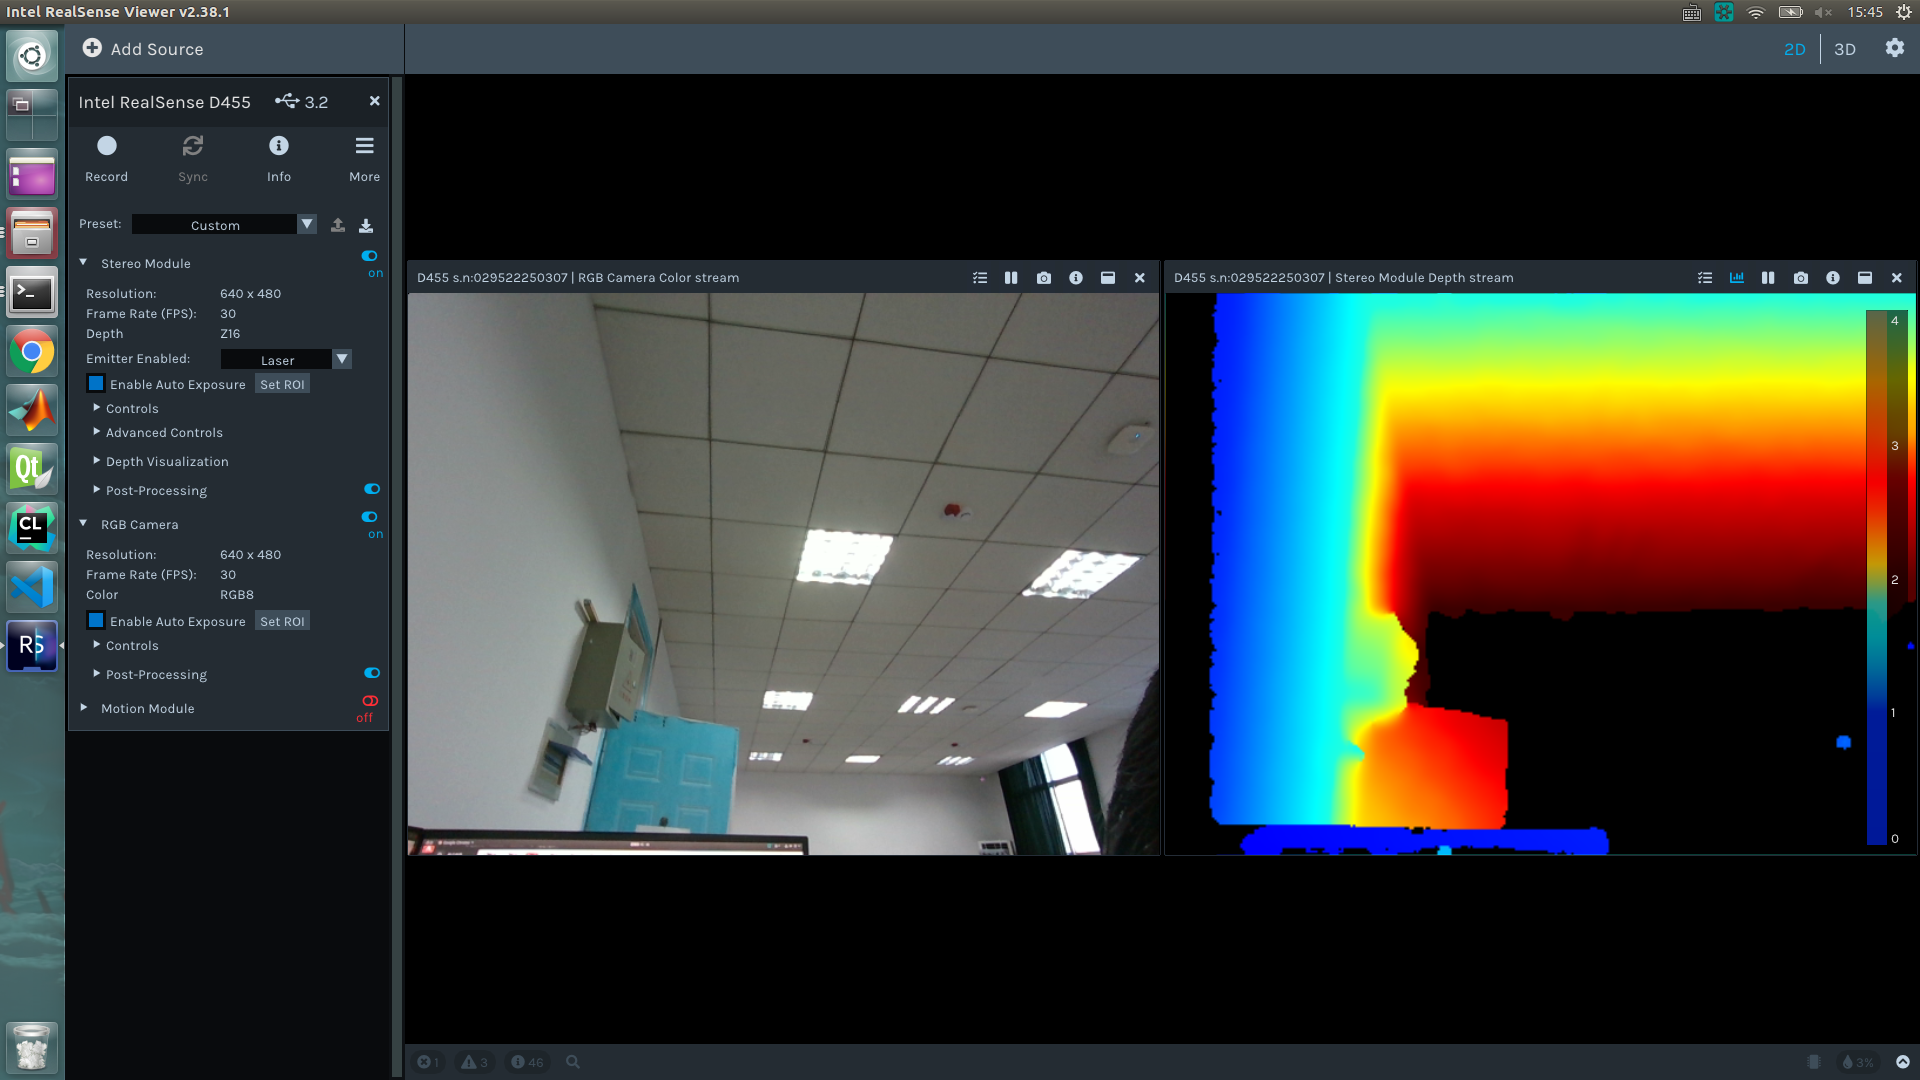1920x1080 pixels.
Task: Switch to 2D view
Action: coord(1795,49)
